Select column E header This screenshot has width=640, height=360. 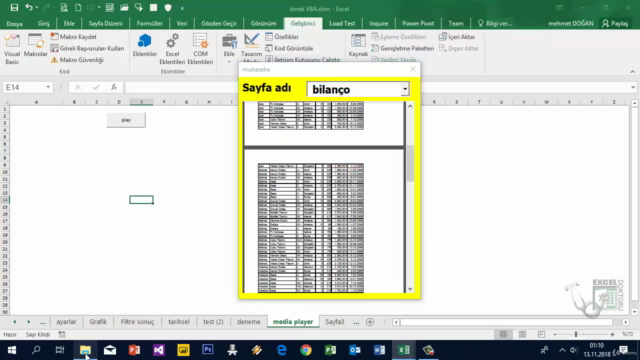click(141, 102)
